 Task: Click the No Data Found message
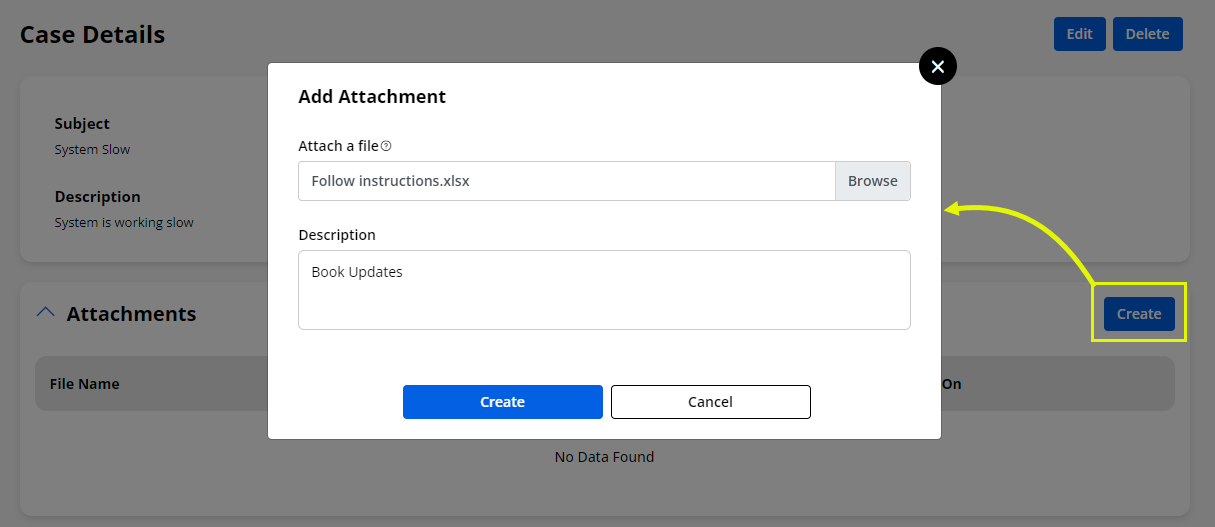tap(604, 457)
